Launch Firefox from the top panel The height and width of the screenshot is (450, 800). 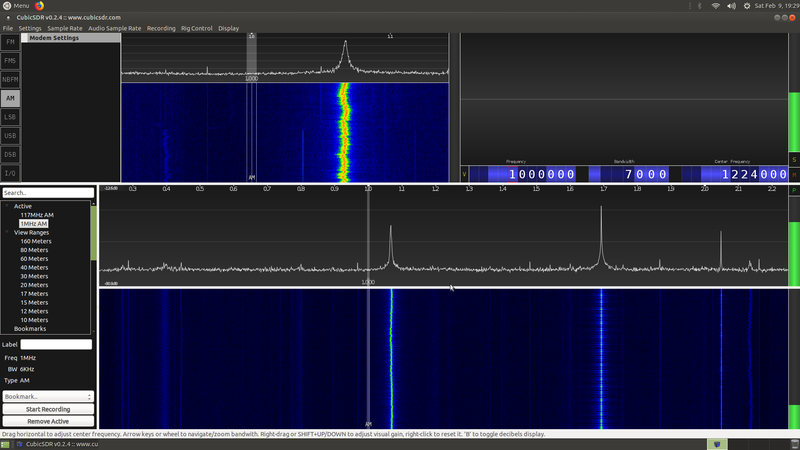(39, 6)
